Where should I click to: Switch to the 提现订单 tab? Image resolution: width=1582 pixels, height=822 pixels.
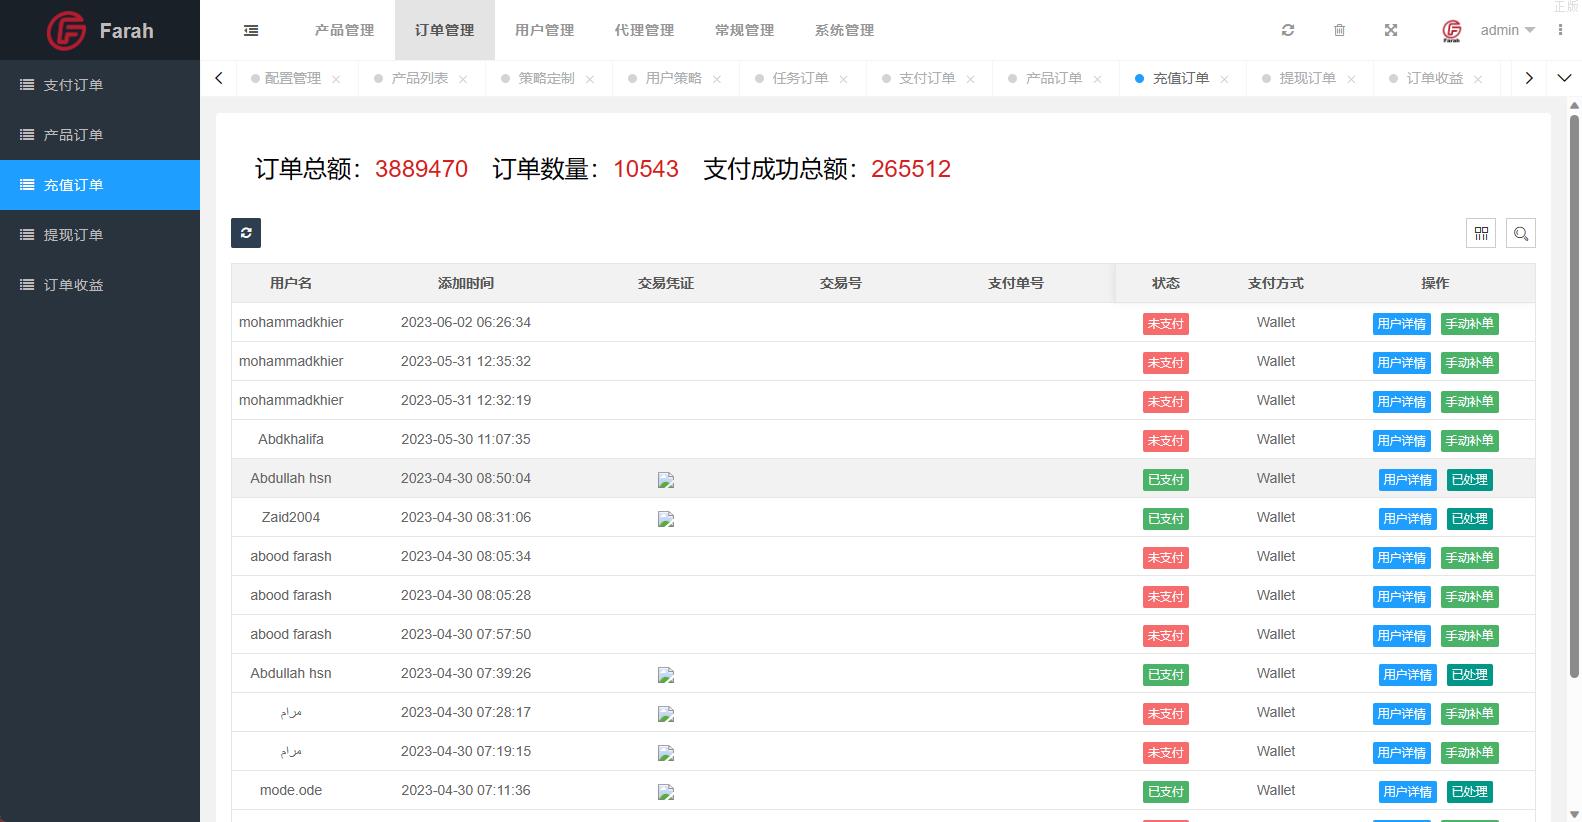pos(1307,78)
